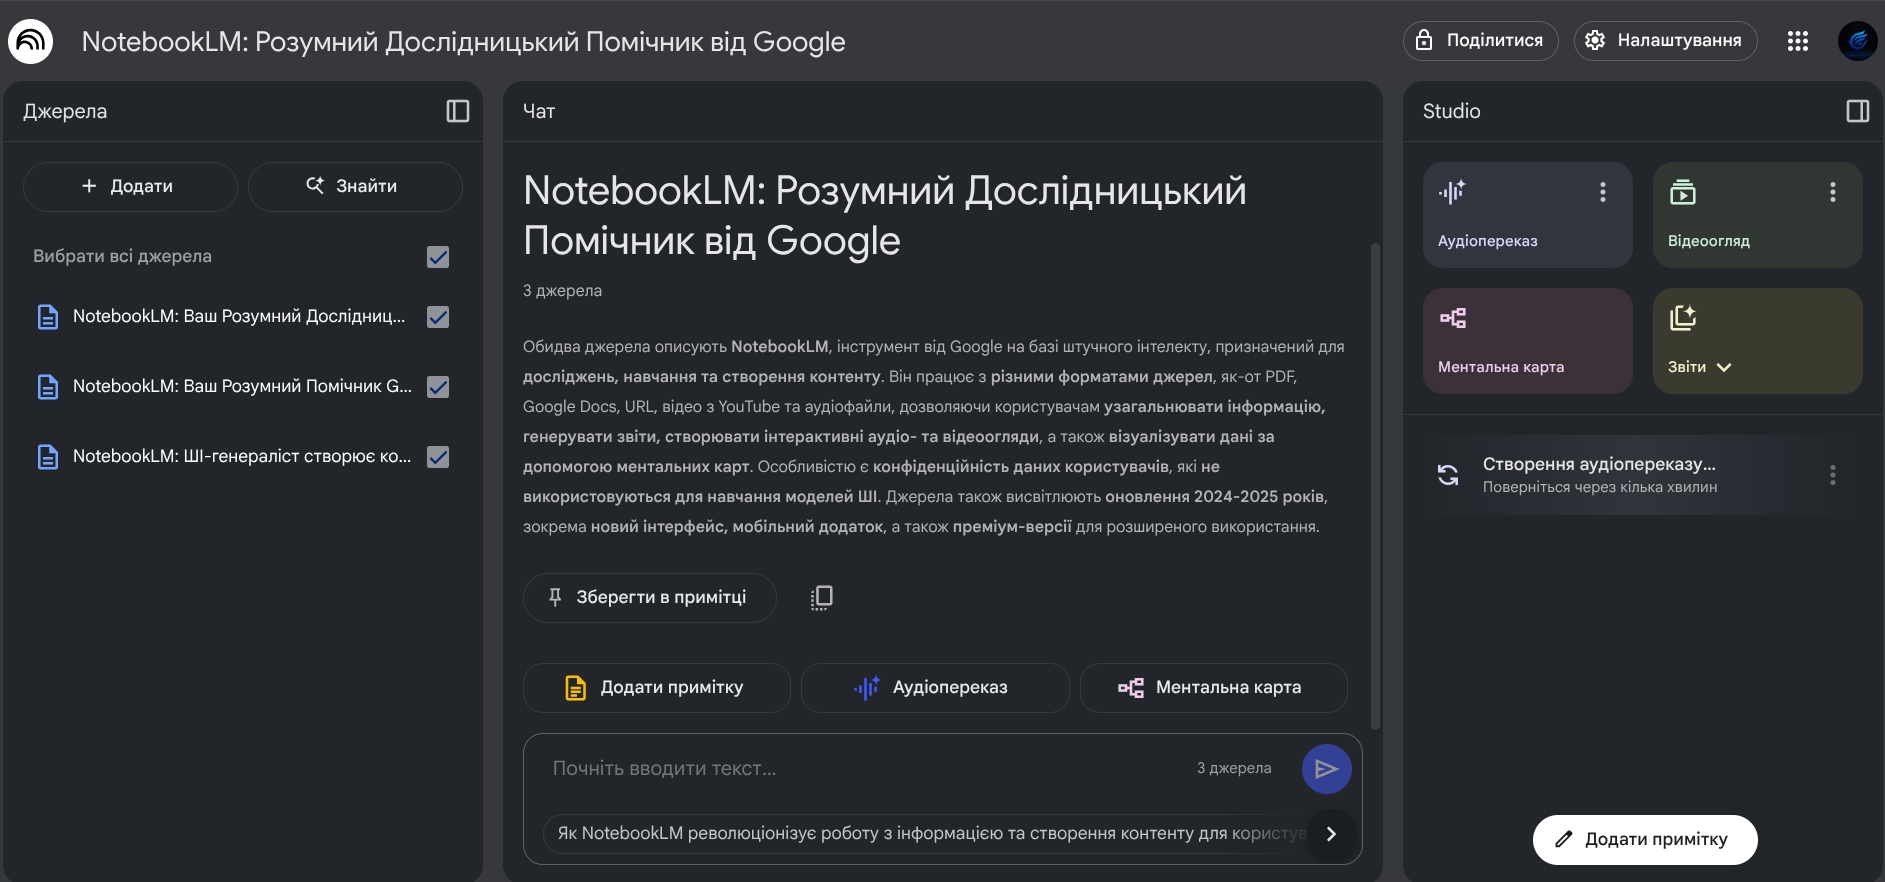Click Додати примітку button in chat

coord(657,688)
